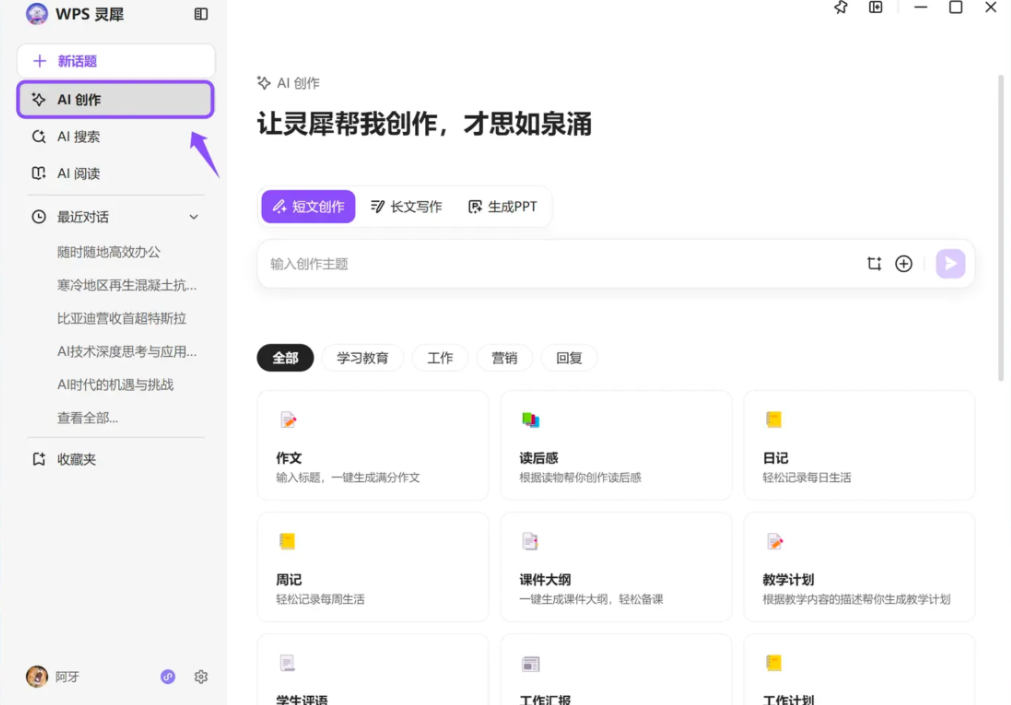Click the 收藏夹 bookmark icon
The width and height of the screenshot is (1011, 705).
tap(39, 459)
